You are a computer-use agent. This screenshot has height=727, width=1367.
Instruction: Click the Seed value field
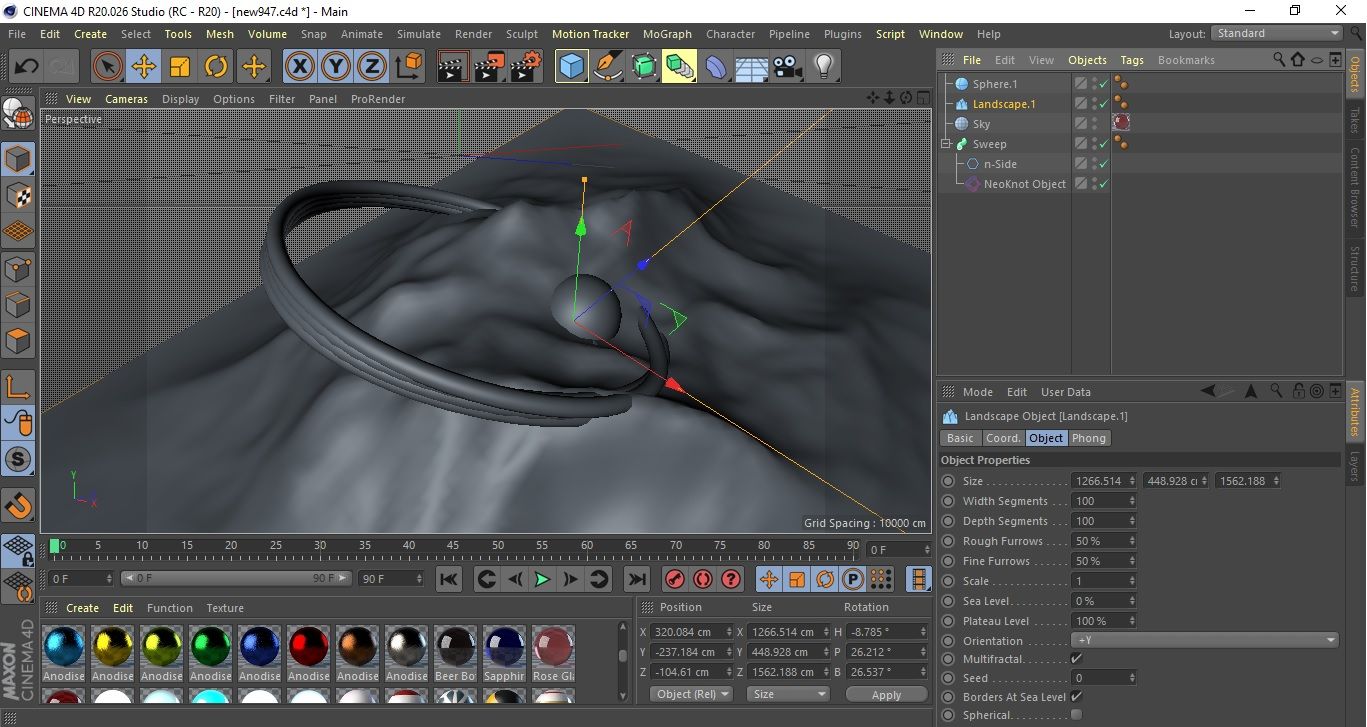(x=1104, y=678)
